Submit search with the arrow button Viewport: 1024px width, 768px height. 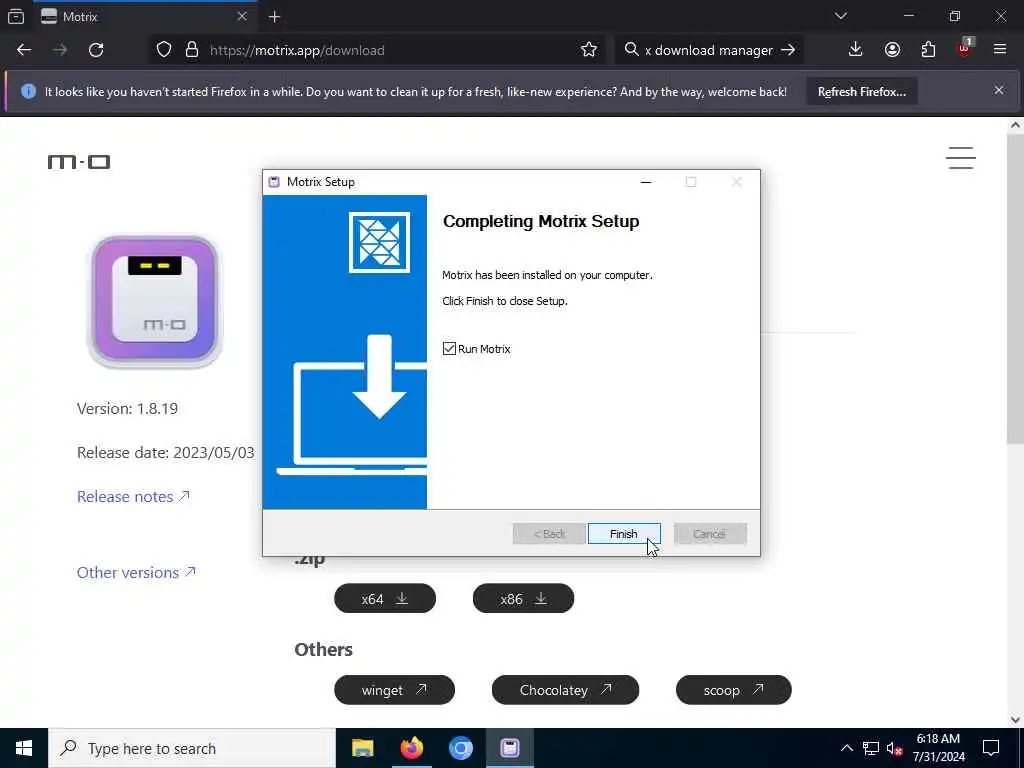click(x=788, y=50)
